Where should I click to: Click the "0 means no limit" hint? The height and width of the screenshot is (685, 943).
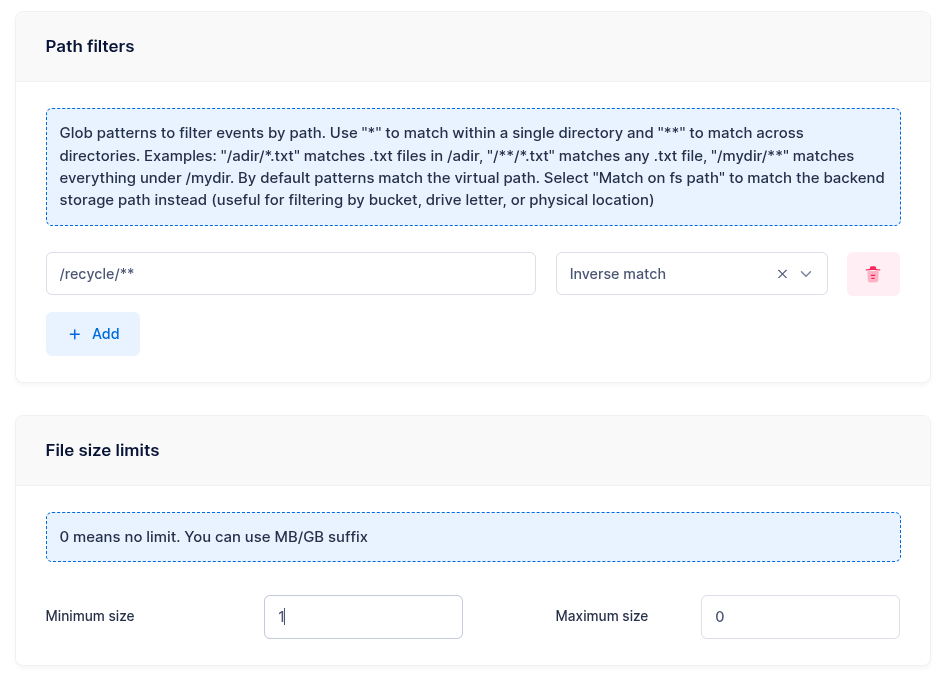(119, 537)
